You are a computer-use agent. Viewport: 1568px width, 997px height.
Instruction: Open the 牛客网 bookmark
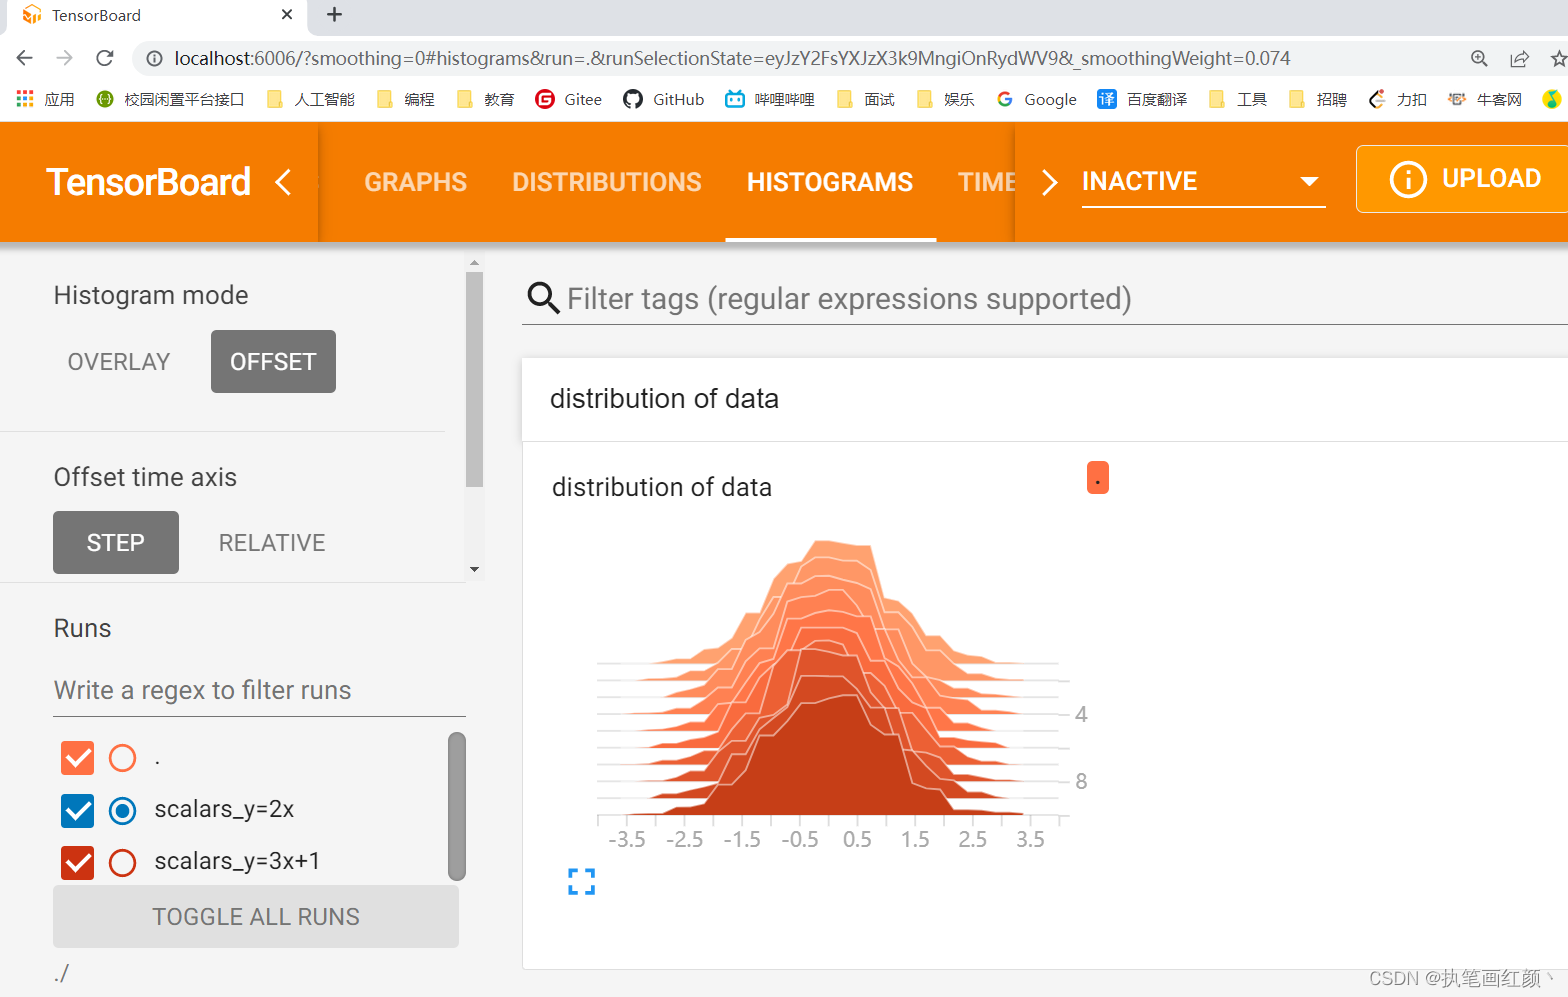pos(1485,99)
